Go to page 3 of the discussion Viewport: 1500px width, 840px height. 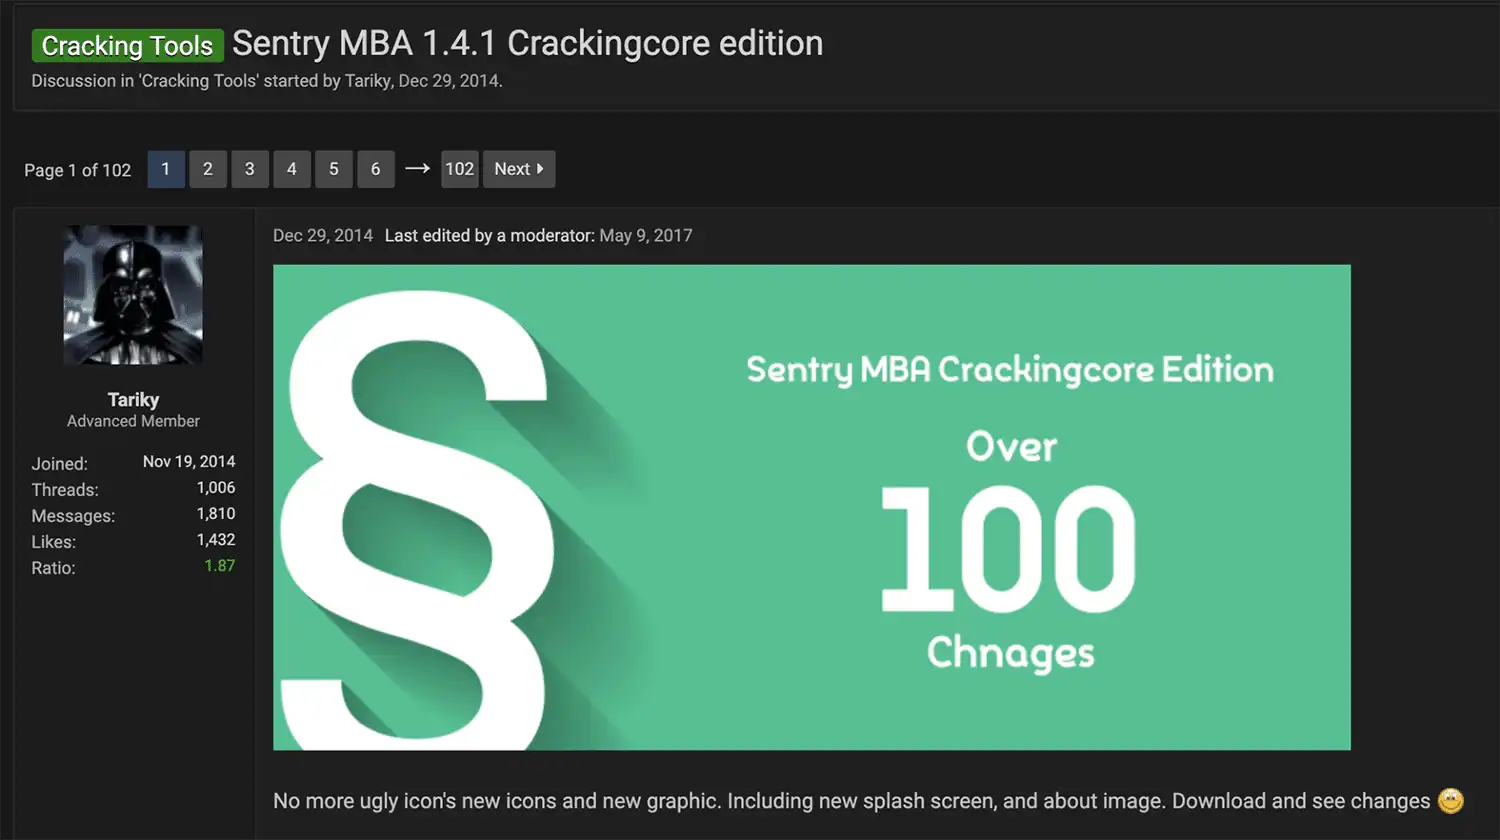250,169
